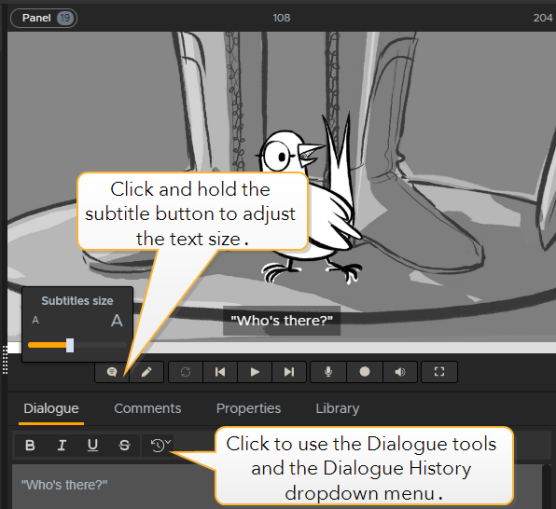Toggle the loop playback button
Screen dimensions: 556x509
pos(185,372)
